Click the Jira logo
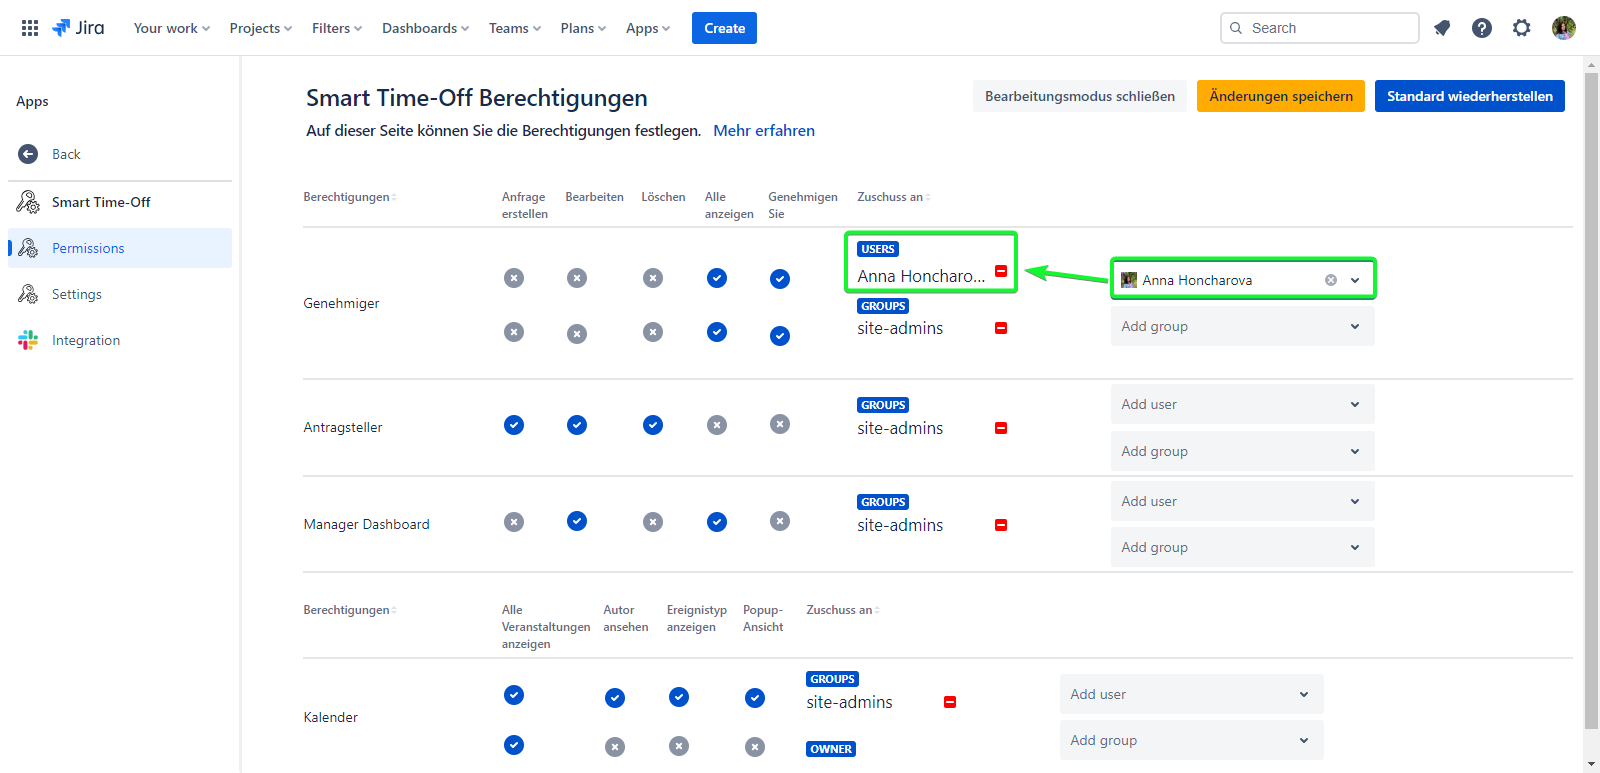The image size is (1600, 773). point(78,28)
